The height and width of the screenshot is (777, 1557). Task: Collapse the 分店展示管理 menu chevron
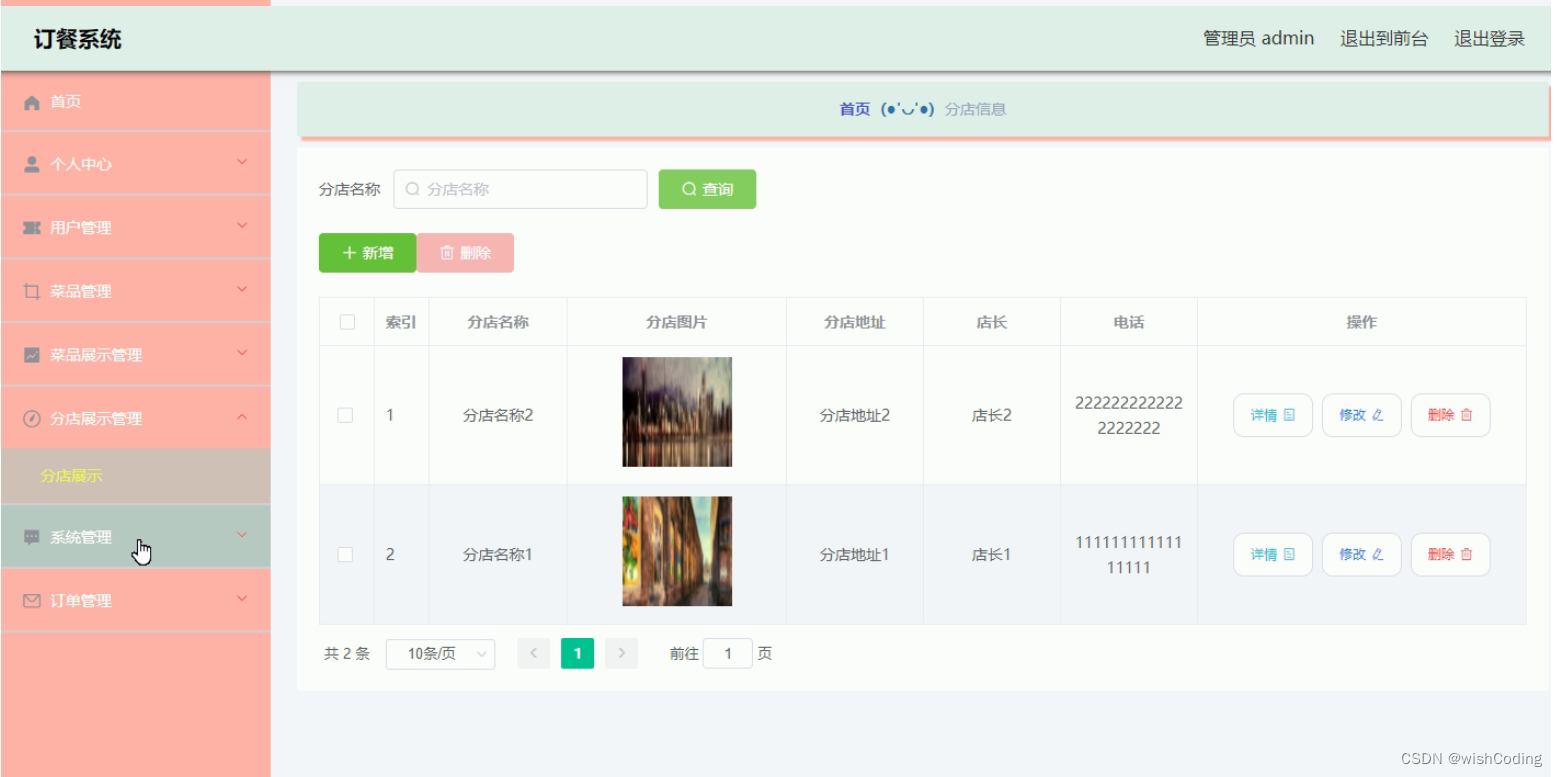[x=241, y=418]
